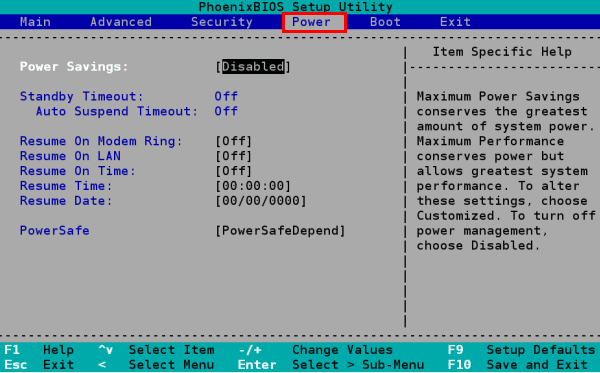Image resolution: width=600 pixels, height=373 pixels.
Task: Click the PhoenixBIOS Setup Utility title
Action: point(295,7)
